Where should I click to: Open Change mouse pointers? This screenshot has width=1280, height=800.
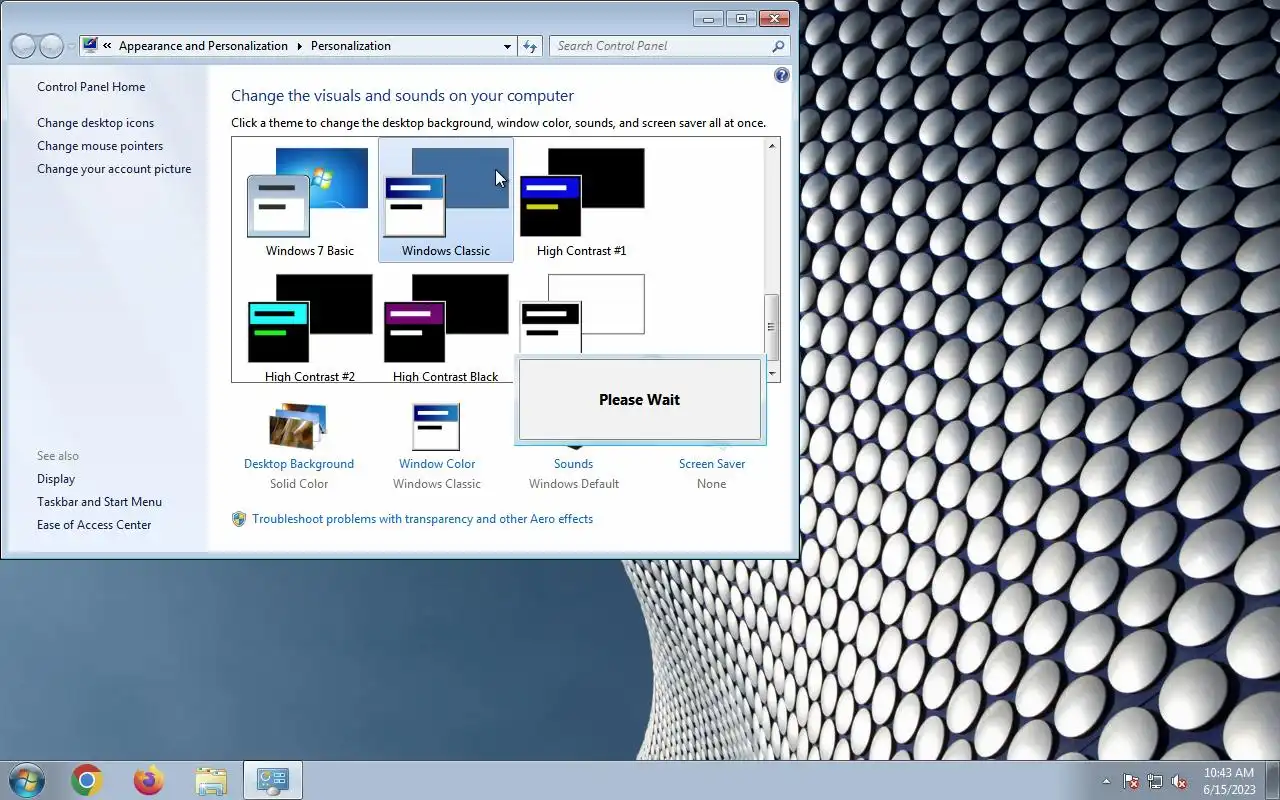pos(100,146)
